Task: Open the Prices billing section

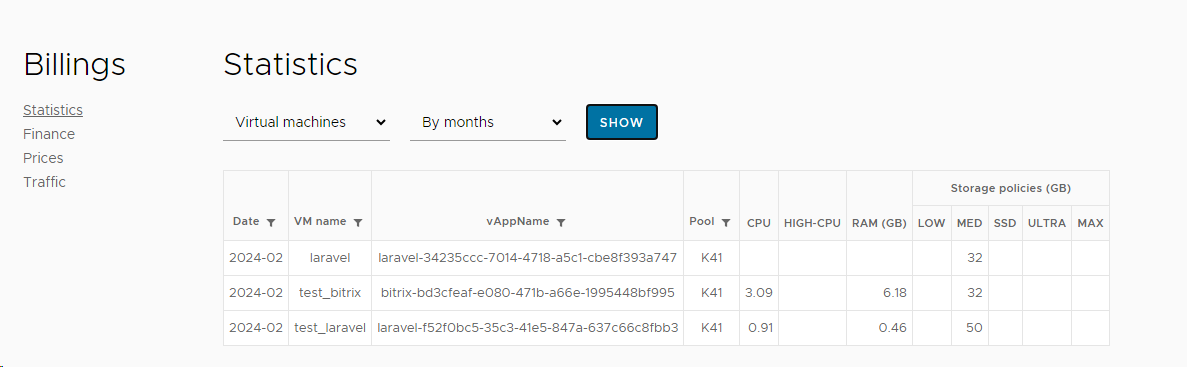Action: pos(43,158)
